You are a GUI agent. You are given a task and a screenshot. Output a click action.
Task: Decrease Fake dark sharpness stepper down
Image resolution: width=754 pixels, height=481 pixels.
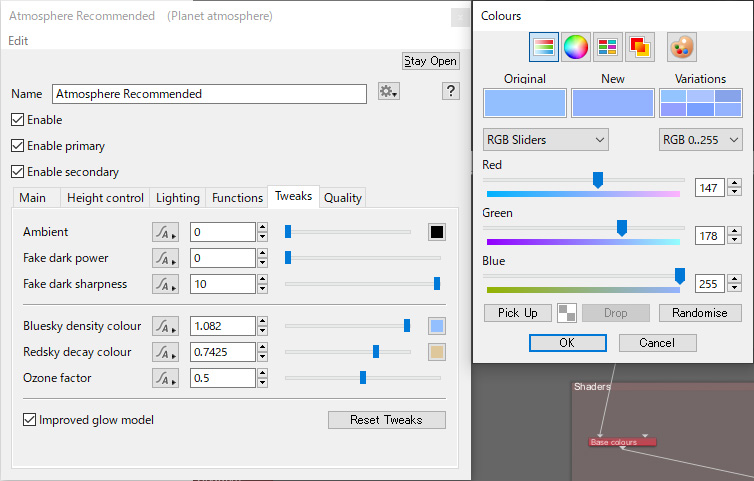(x=262, y=289)
